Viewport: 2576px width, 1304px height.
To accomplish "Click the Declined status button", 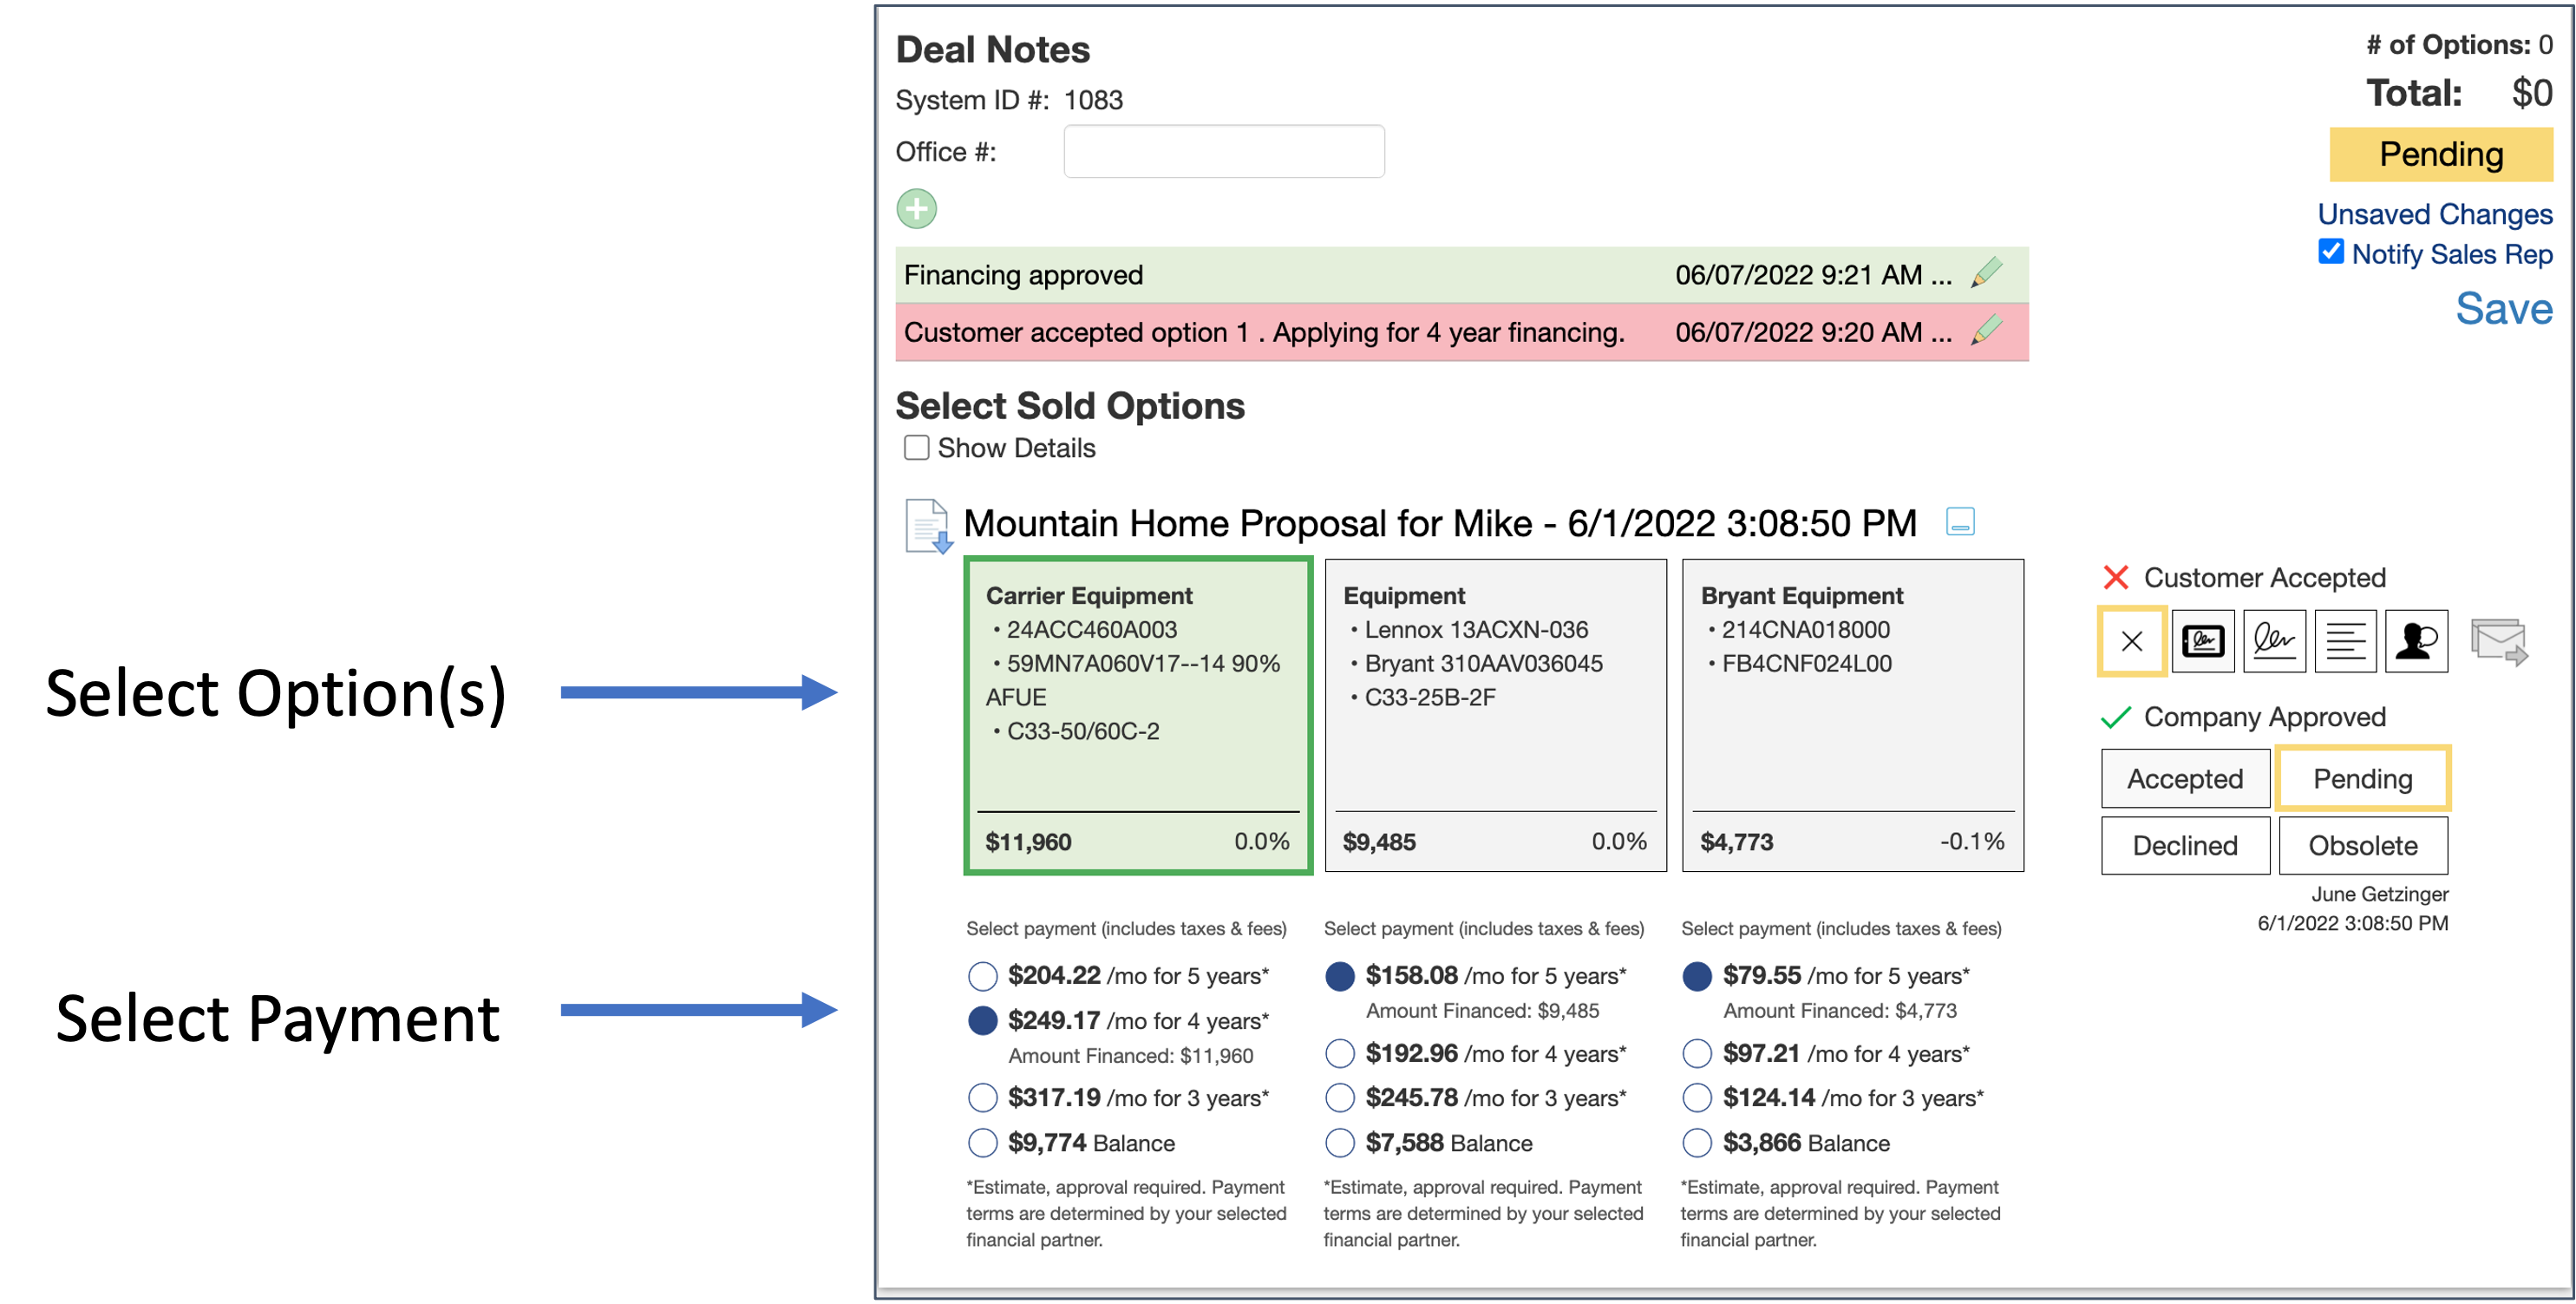I will click(x=2184, y=845).
